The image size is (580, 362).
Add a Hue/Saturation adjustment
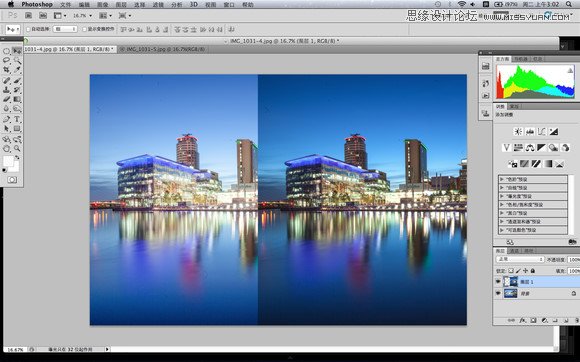[518, 148]
